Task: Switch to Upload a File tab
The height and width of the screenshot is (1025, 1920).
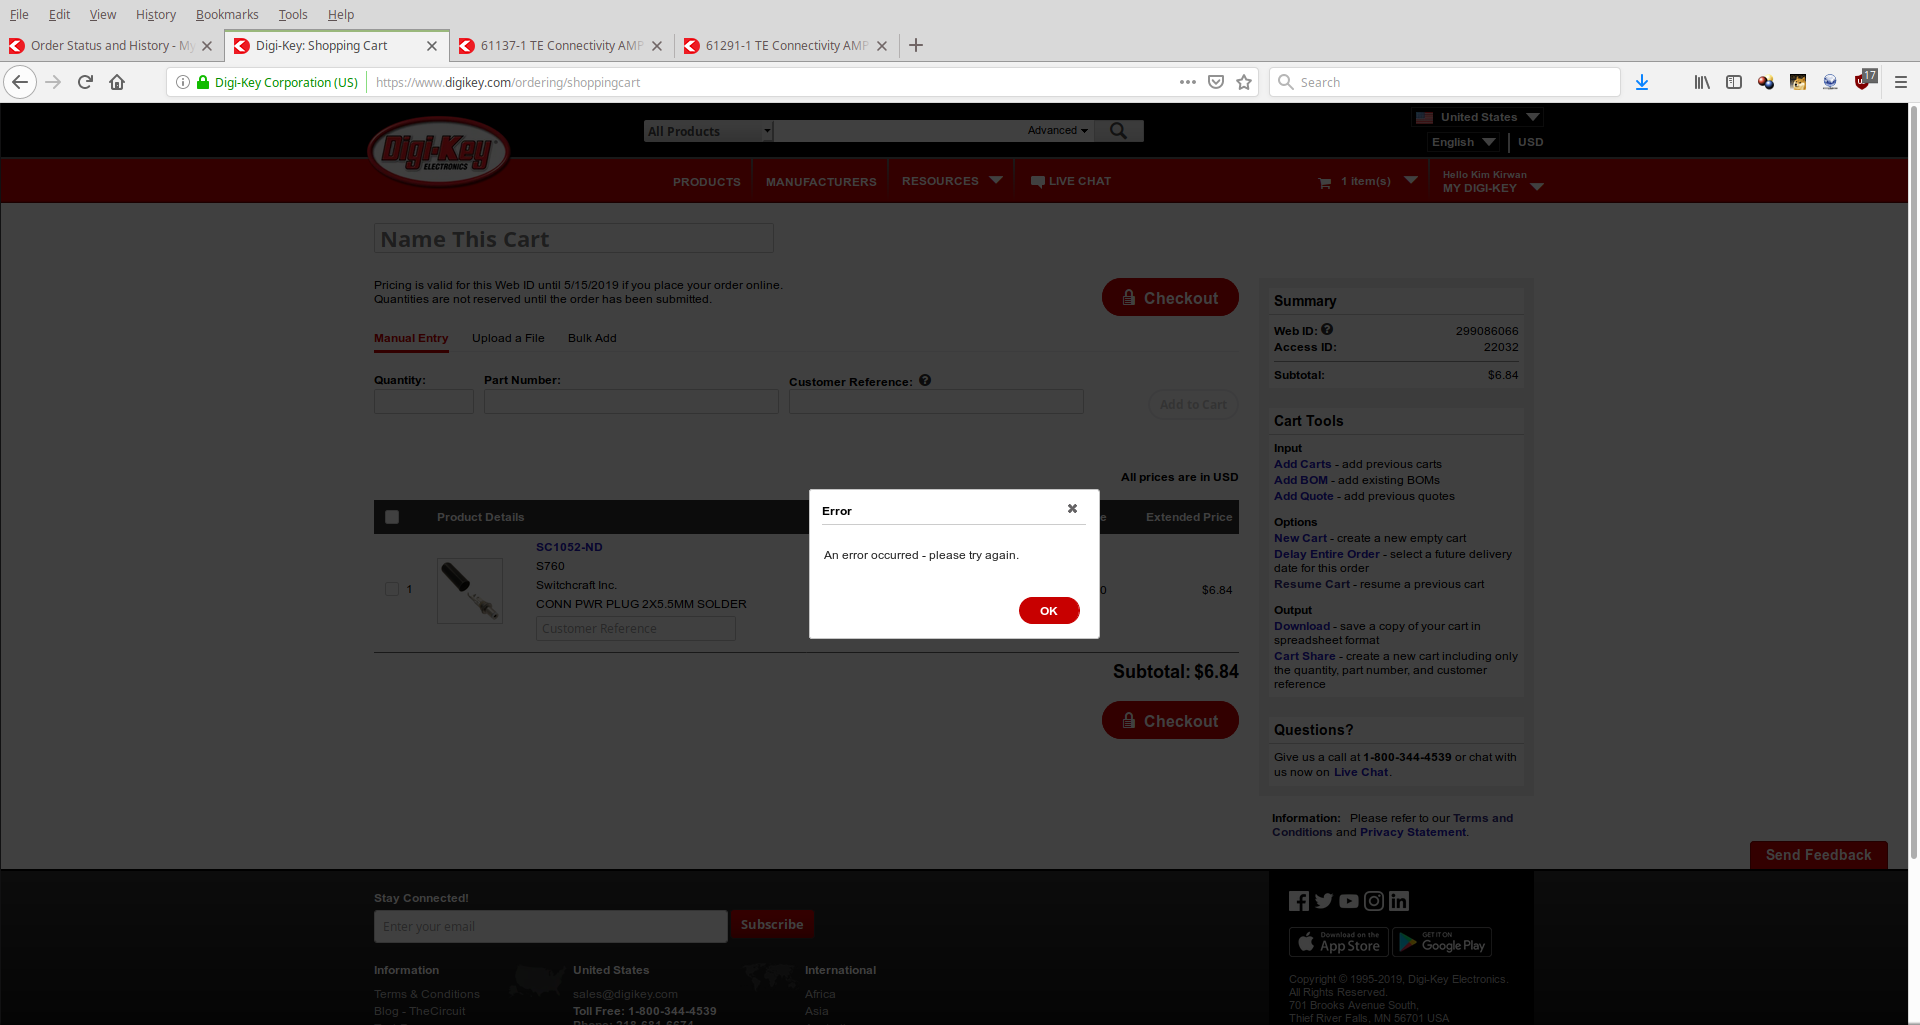Action: pos(508,338)
